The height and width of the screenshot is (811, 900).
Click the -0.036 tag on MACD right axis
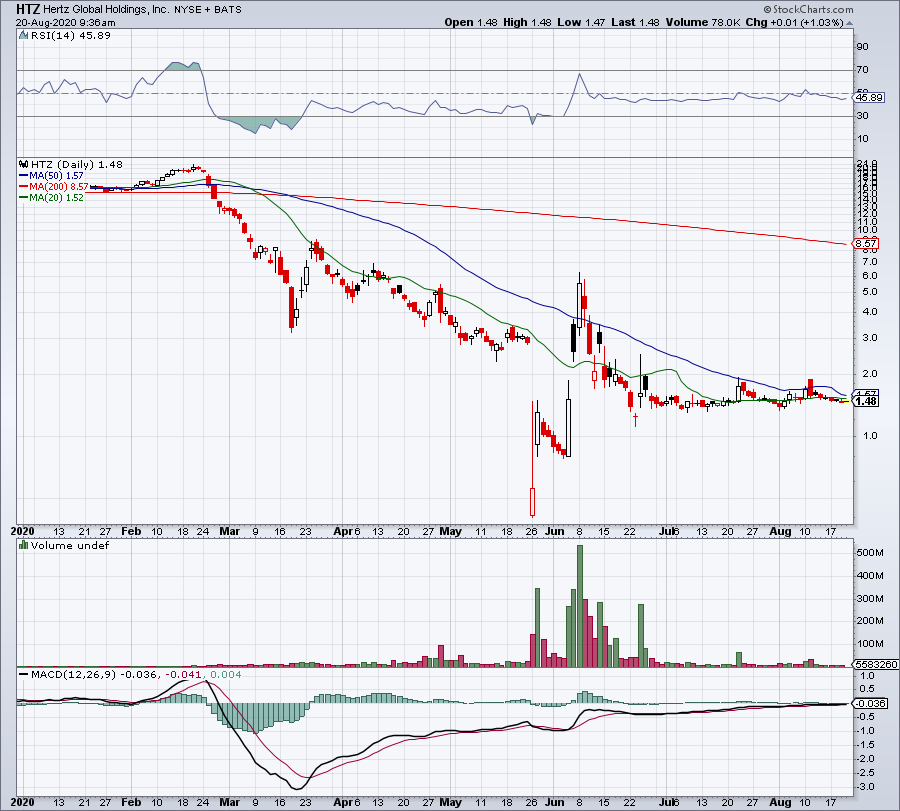tap(870, 703)
